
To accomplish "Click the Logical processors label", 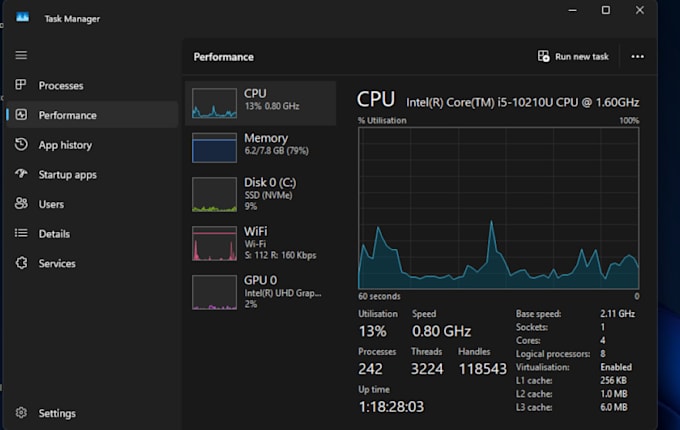I will pos(552,354).
